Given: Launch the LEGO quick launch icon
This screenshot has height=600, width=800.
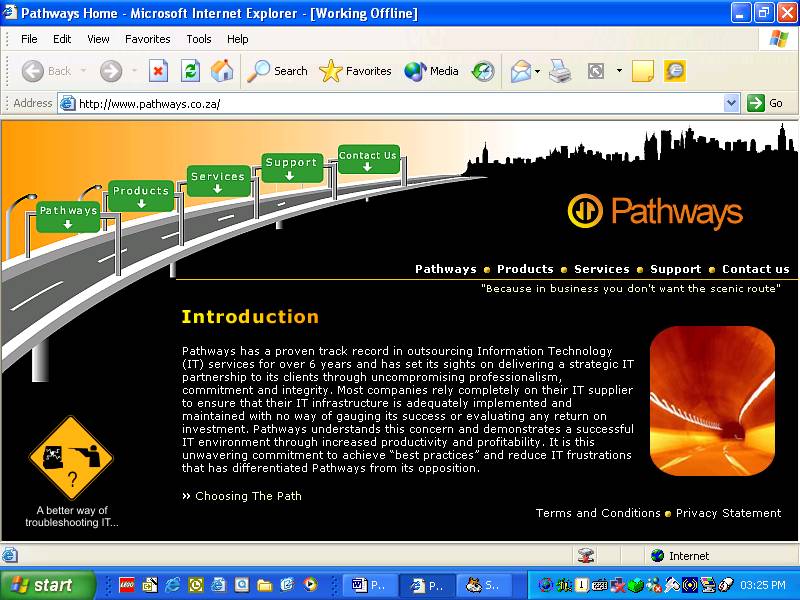Looking at the screenshot, I should click(x=127, y=585).
